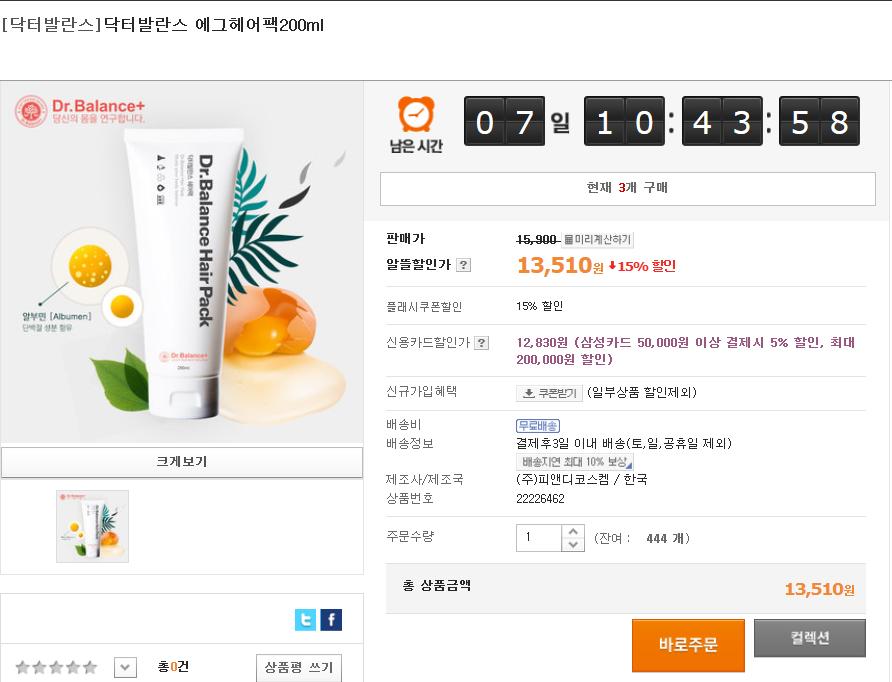Click help icon beside 알뜰할인가
This screenshot has width=892, height=682.
[464, 265]
